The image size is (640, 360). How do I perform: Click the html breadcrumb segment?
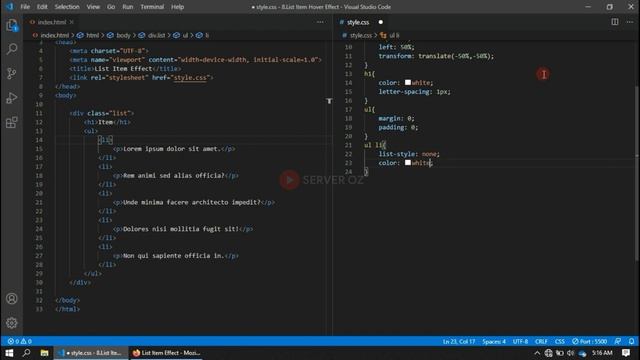89,36
